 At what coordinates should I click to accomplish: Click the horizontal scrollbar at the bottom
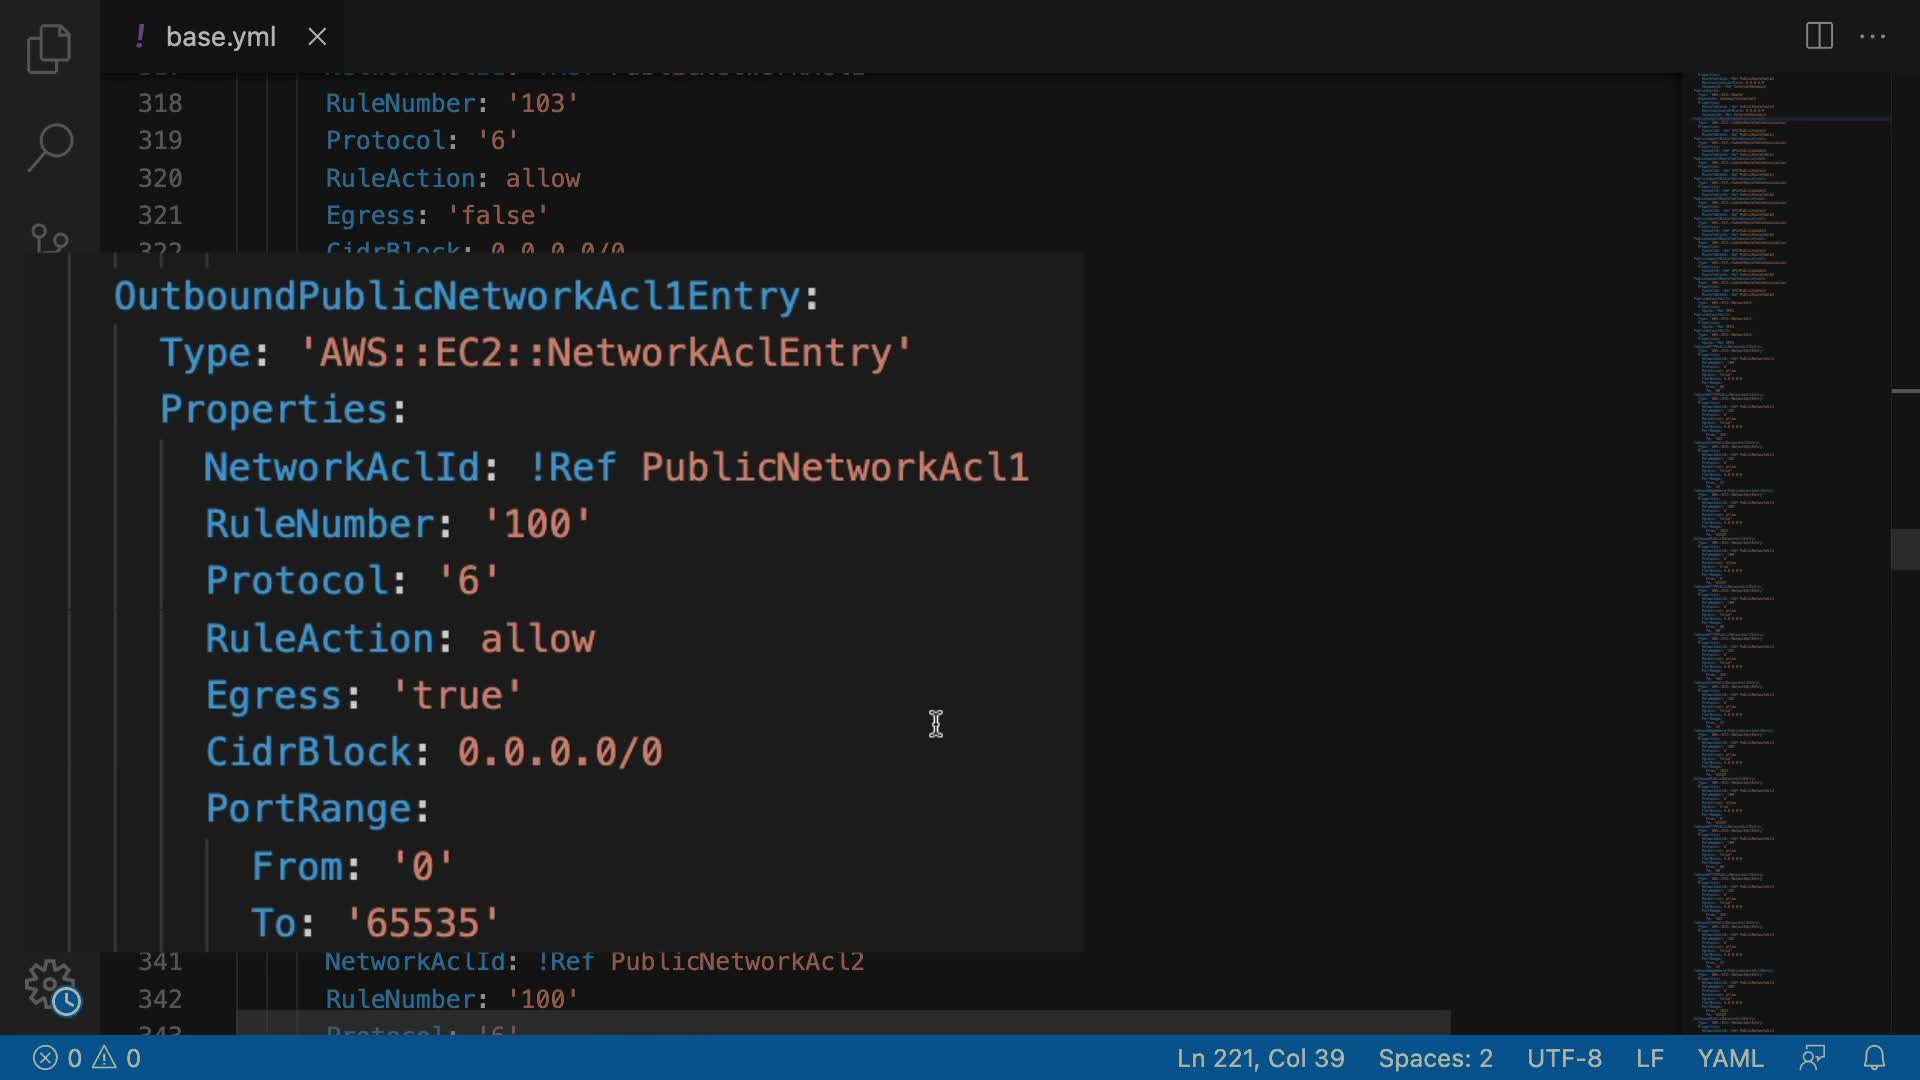(842, 1022)
